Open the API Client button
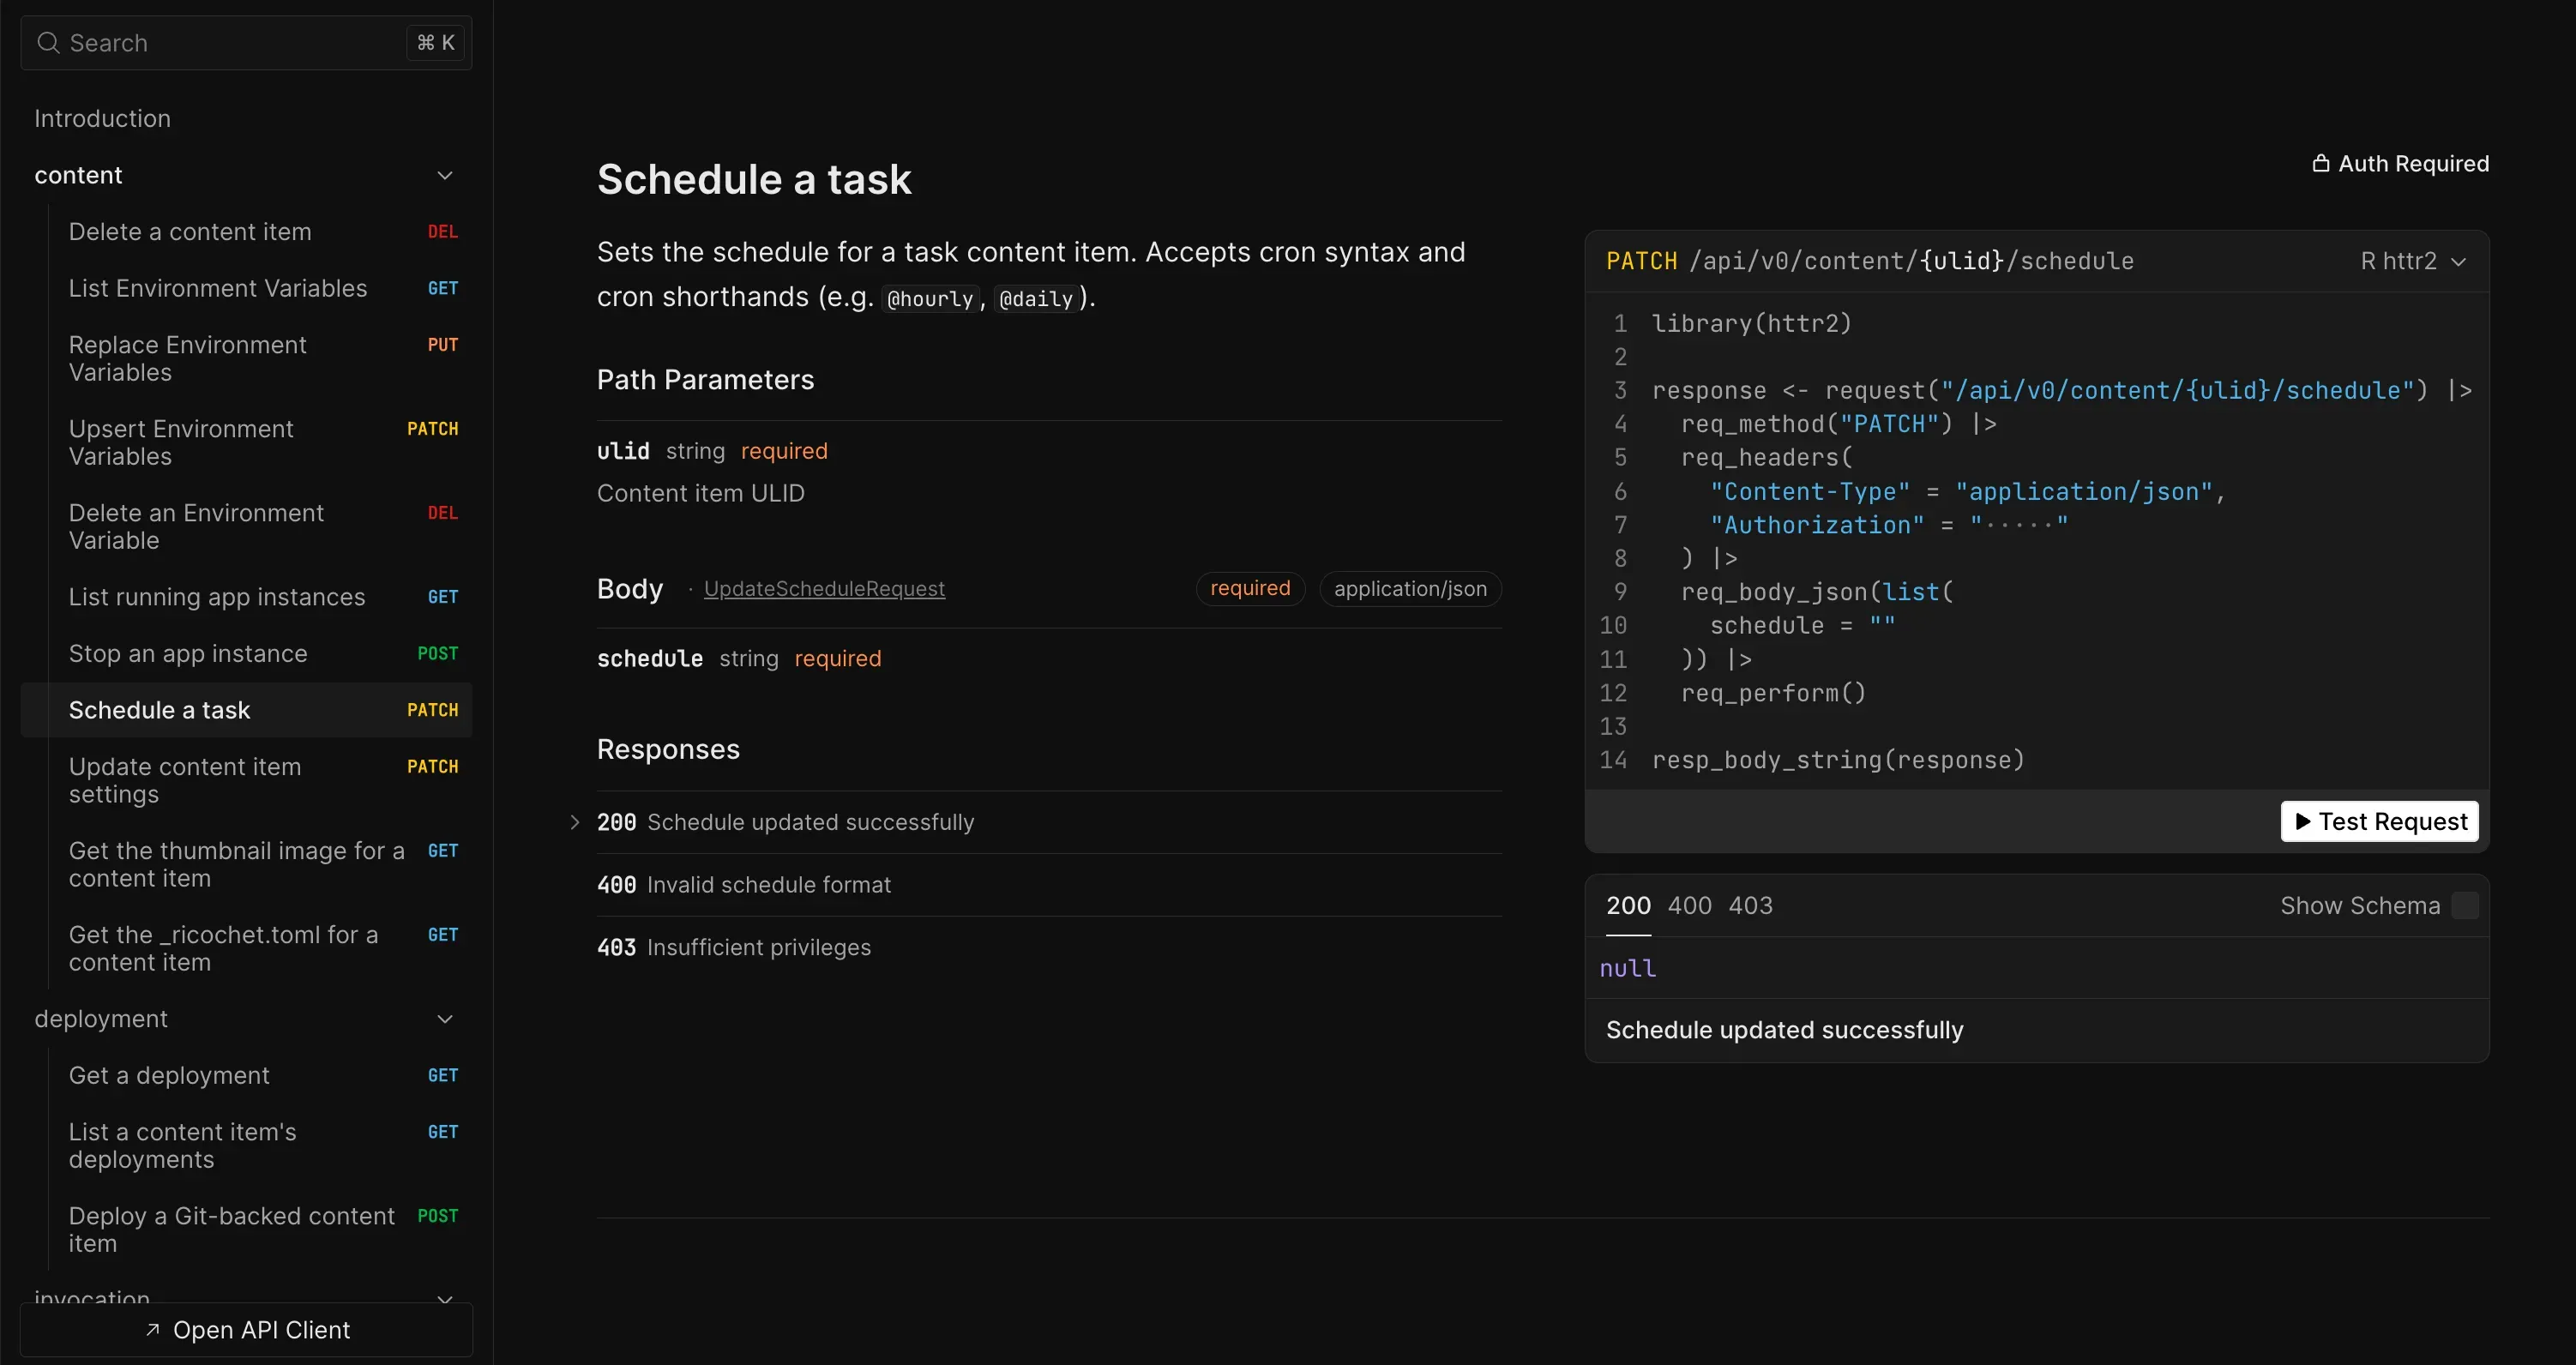 click(246, 1329)
